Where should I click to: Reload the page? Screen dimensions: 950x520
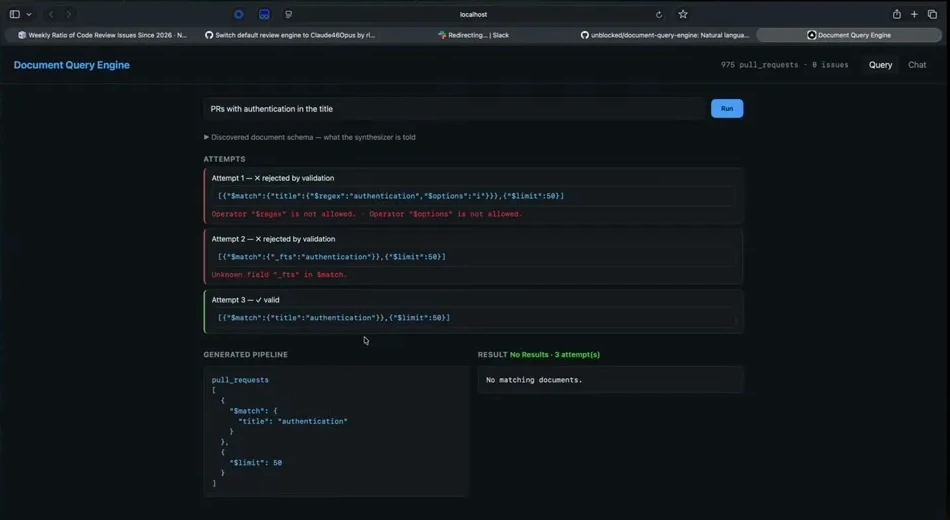tap(659, 15)
